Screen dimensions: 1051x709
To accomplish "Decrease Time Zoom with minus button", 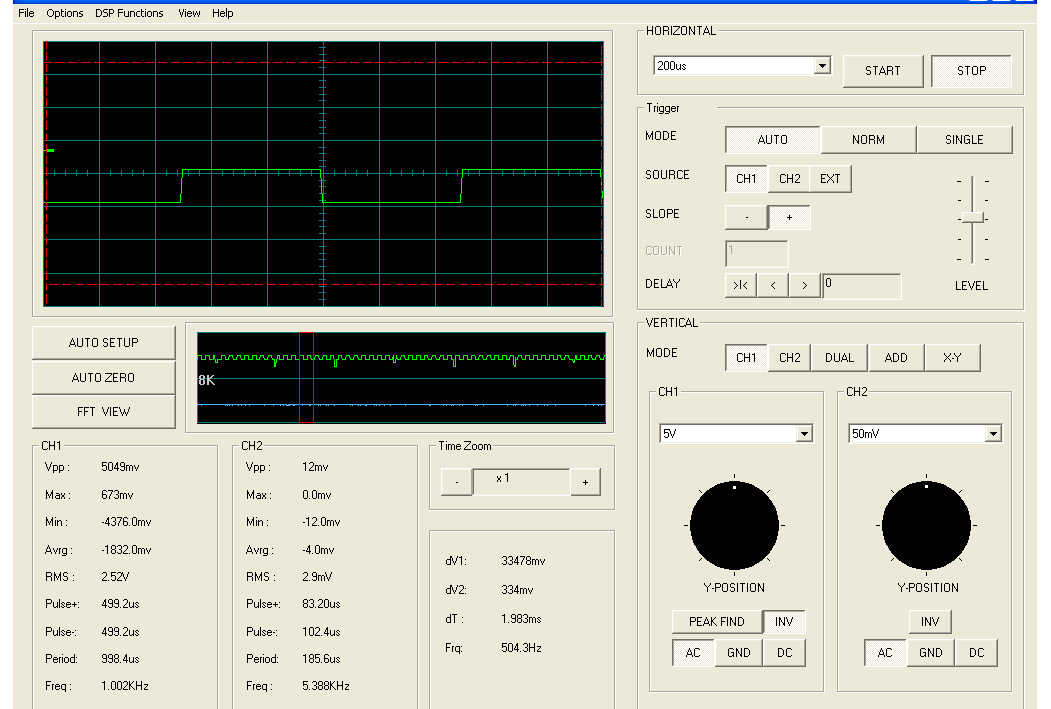I will (x=456, y=482).
